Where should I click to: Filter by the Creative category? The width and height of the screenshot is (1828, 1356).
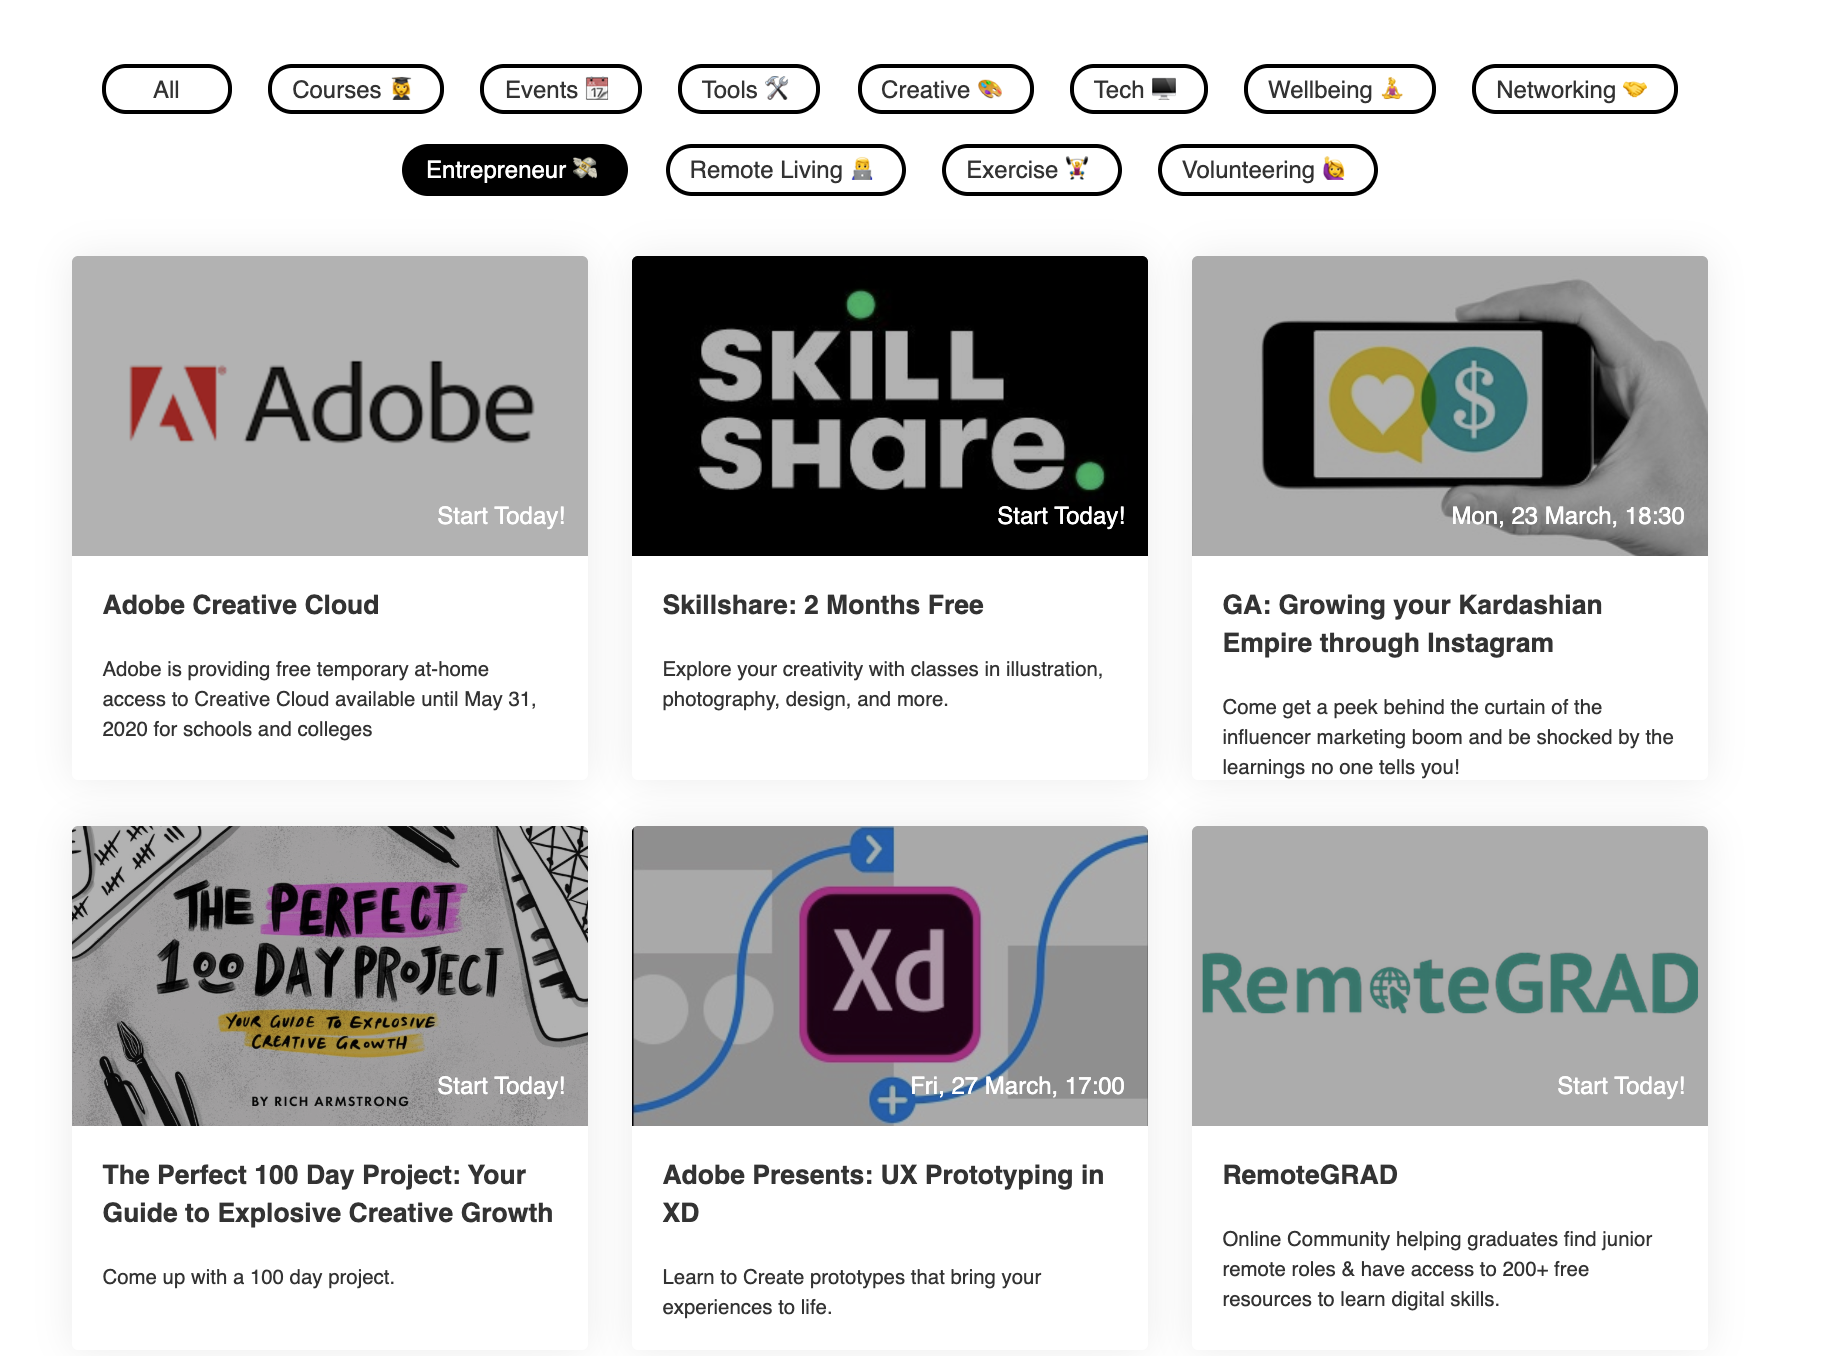(x=945, y=90)
